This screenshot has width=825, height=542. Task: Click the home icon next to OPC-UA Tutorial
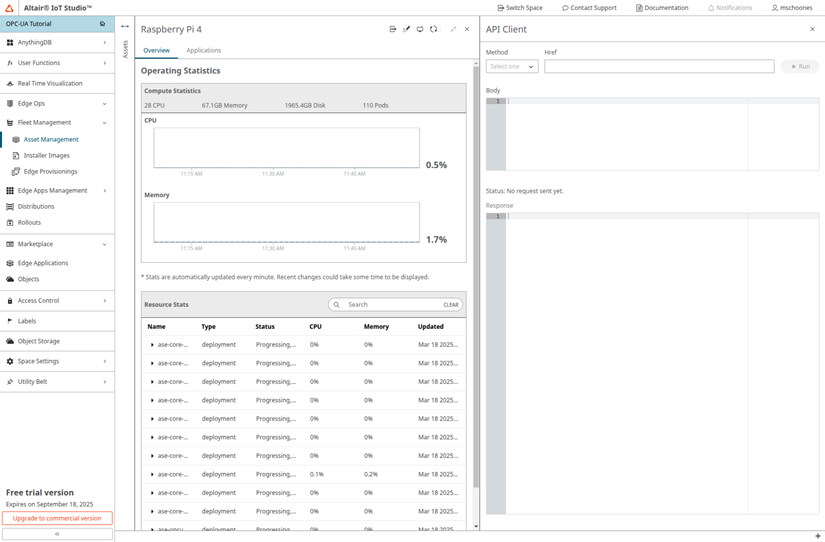[x=103, y=24]
